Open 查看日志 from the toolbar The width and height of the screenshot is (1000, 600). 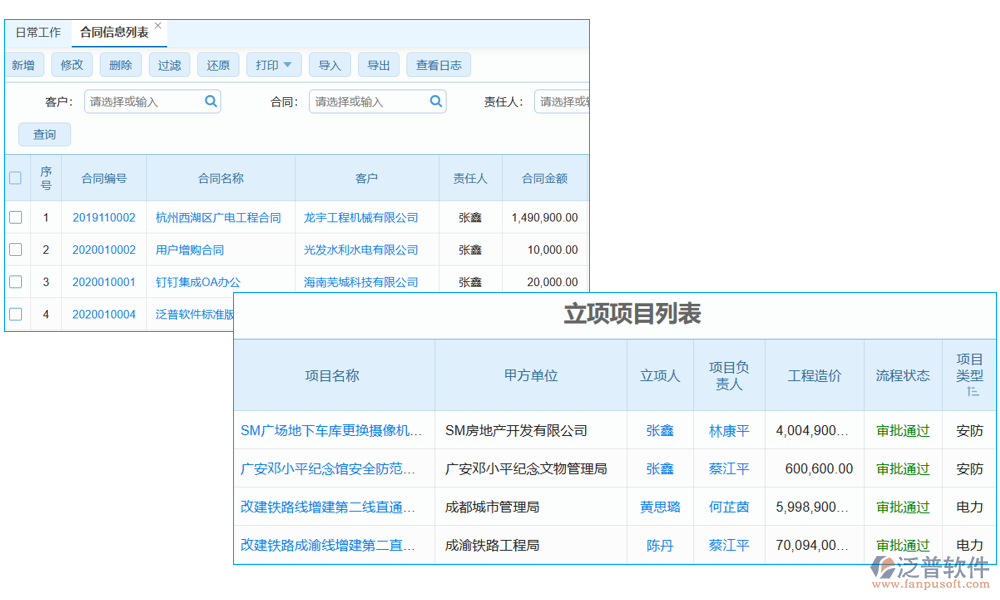pyautogui.click(x=438, y=64)
